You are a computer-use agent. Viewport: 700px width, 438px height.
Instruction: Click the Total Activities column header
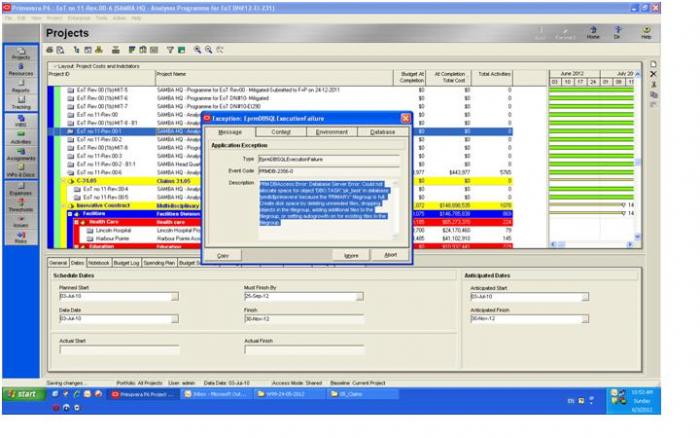(494, 78)
